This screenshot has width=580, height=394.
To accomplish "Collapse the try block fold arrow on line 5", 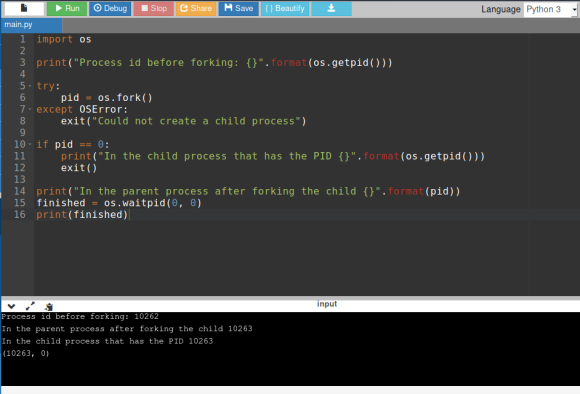I will 30,86.
